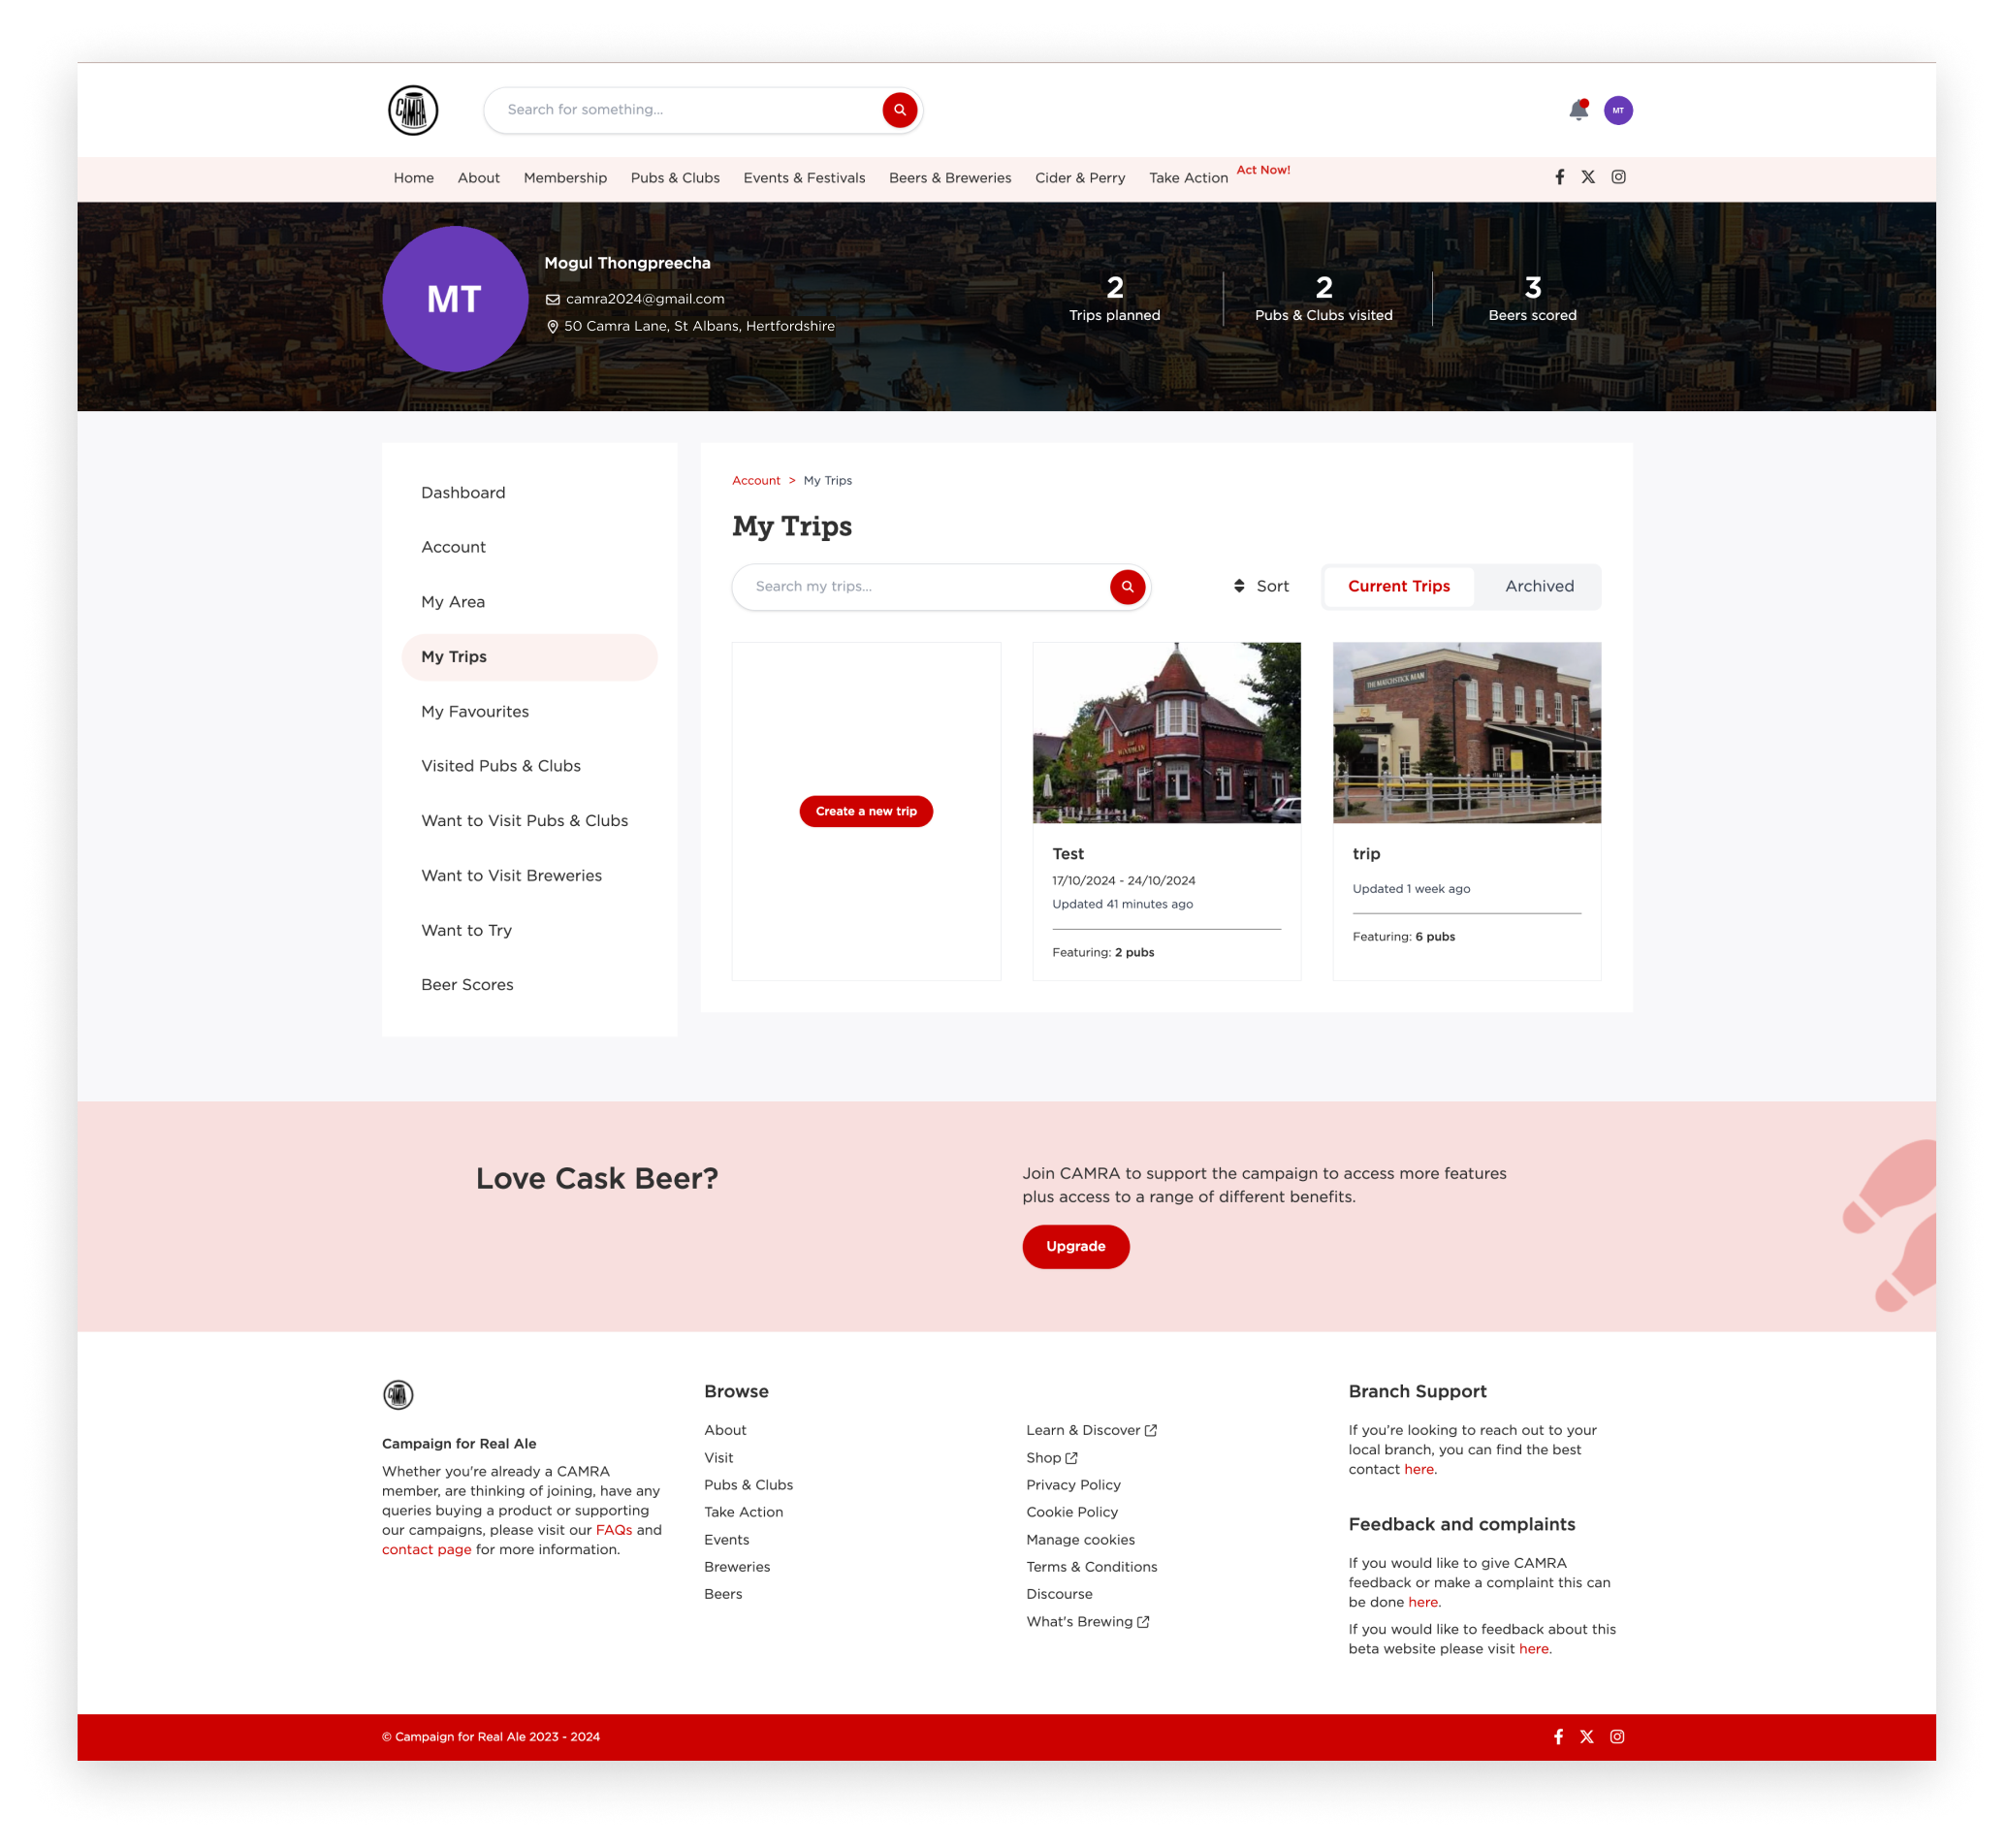
Task: Open Pubs & Clubs navigation menu
Action: point(675,178)
